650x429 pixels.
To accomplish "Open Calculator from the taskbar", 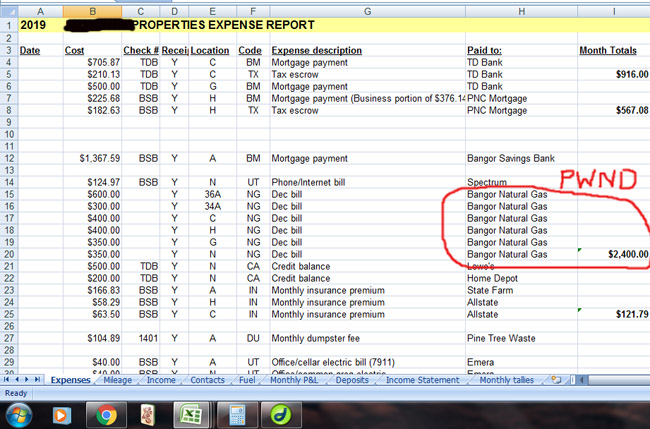I will click(238, 415).
